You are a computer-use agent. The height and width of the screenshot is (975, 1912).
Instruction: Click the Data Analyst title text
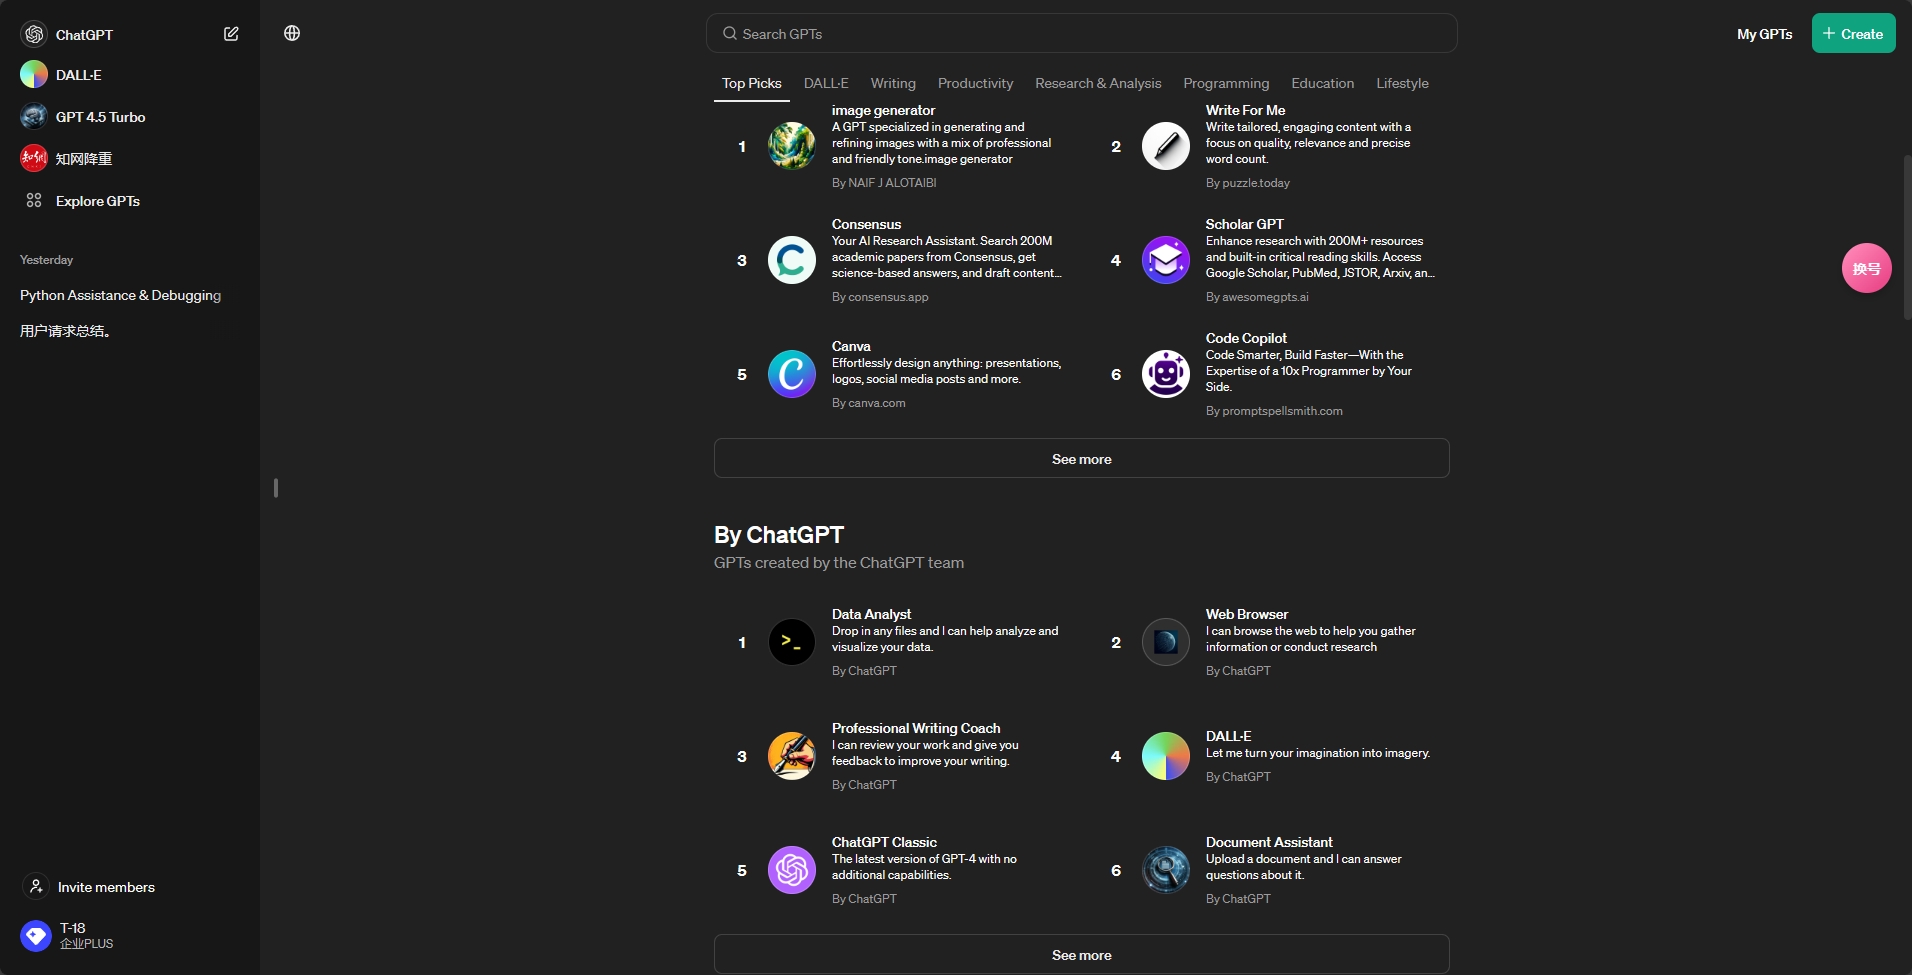click(x=871, y=614)
